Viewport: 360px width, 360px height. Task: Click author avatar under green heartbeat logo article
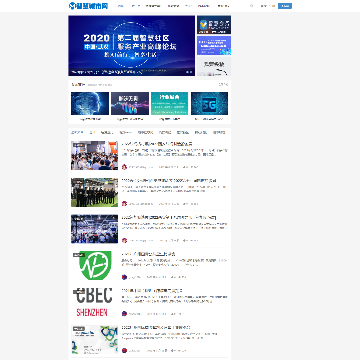click(x=124, y=277)
